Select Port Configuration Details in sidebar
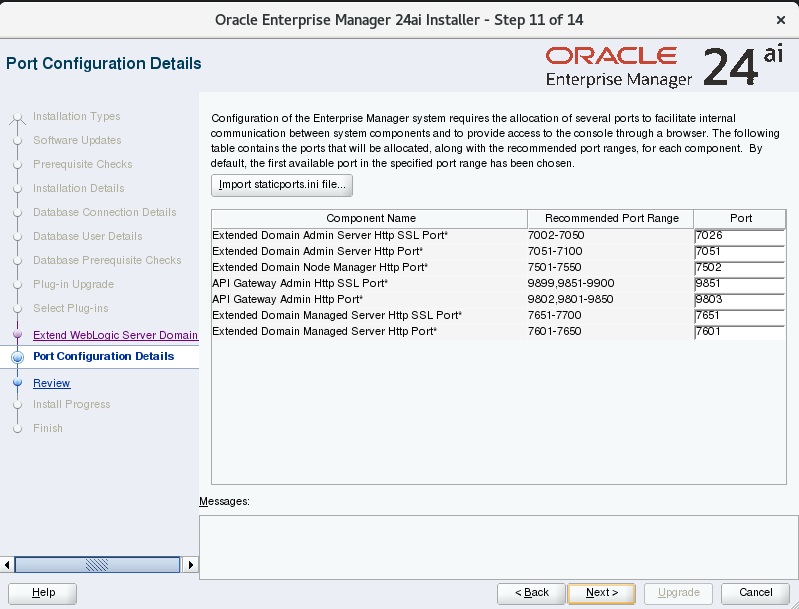This screenshot has height=609, width=799. pyautogui.click(x=103, y=356)
